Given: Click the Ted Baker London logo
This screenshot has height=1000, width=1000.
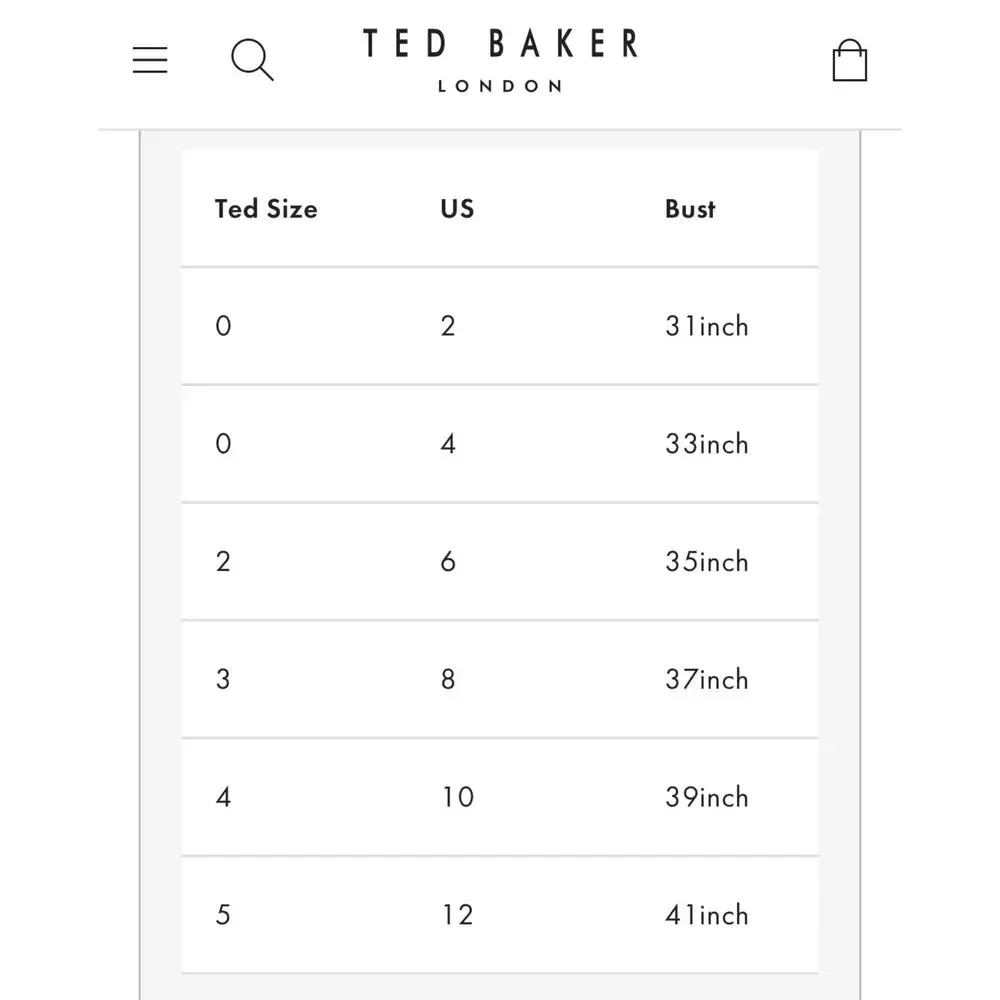Looking at the screenshot, I should point(500,60).
